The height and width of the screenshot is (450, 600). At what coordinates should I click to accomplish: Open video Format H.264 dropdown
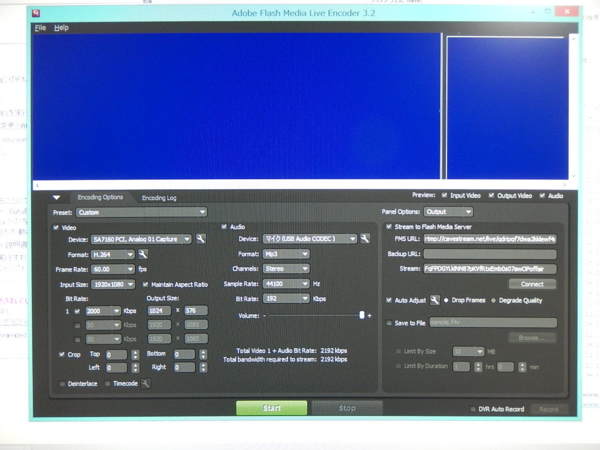[x=112, y=254]
